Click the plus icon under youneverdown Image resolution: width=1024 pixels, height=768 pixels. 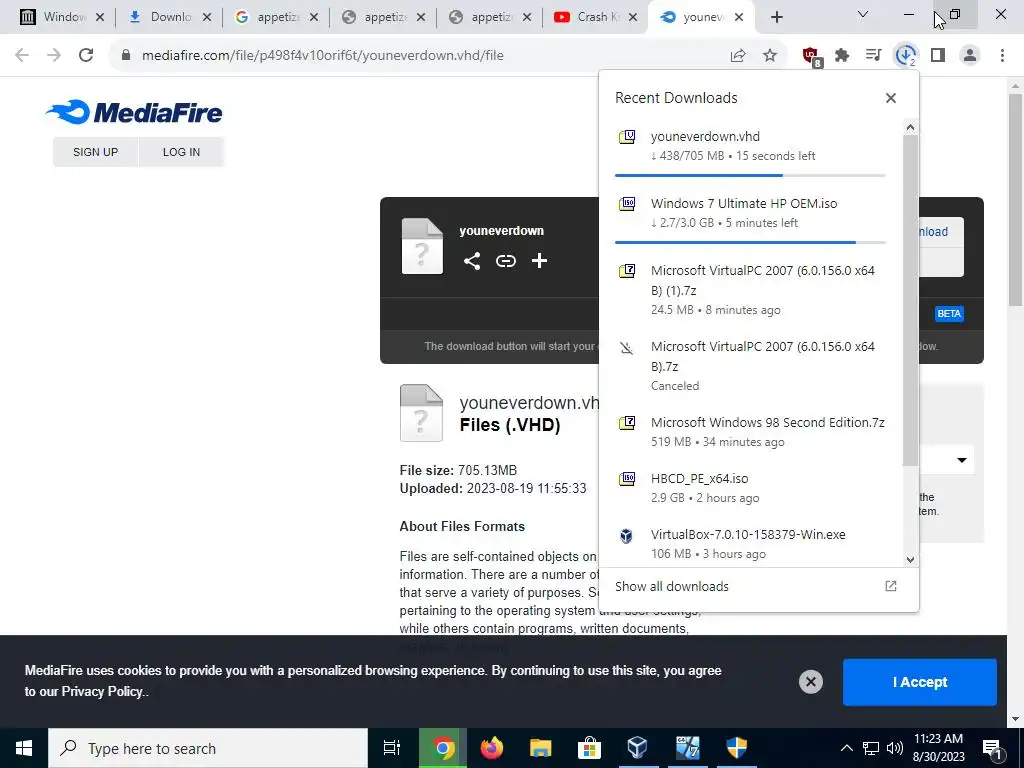coord(539,261)
